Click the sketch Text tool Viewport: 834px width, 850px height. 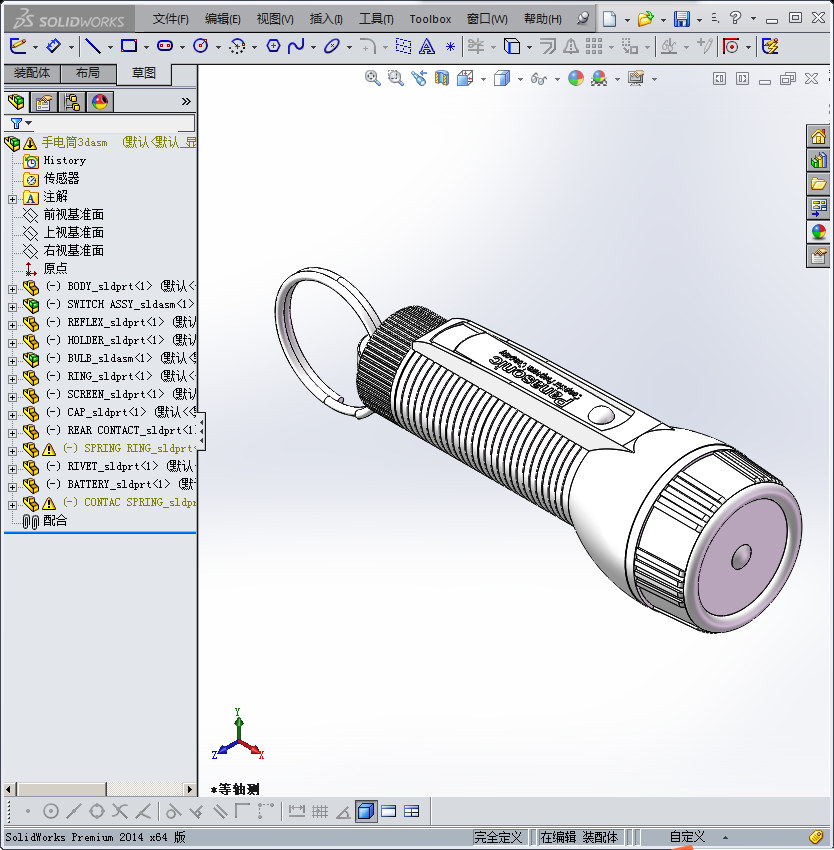point(427,47)
